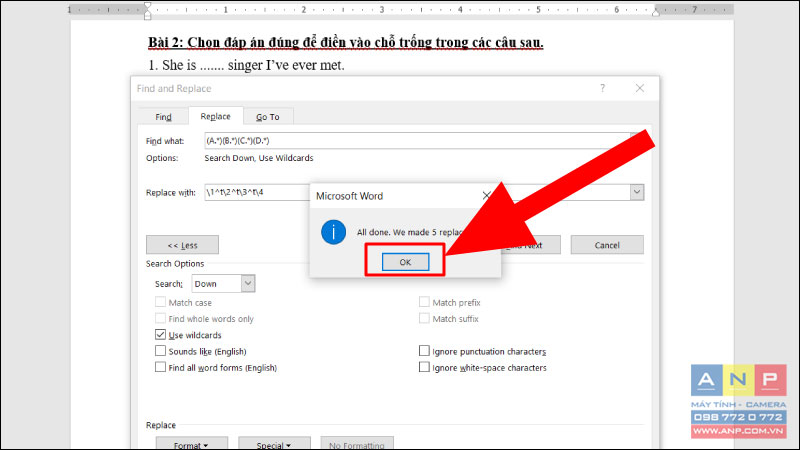Open the Go To tab

point(267,117)
